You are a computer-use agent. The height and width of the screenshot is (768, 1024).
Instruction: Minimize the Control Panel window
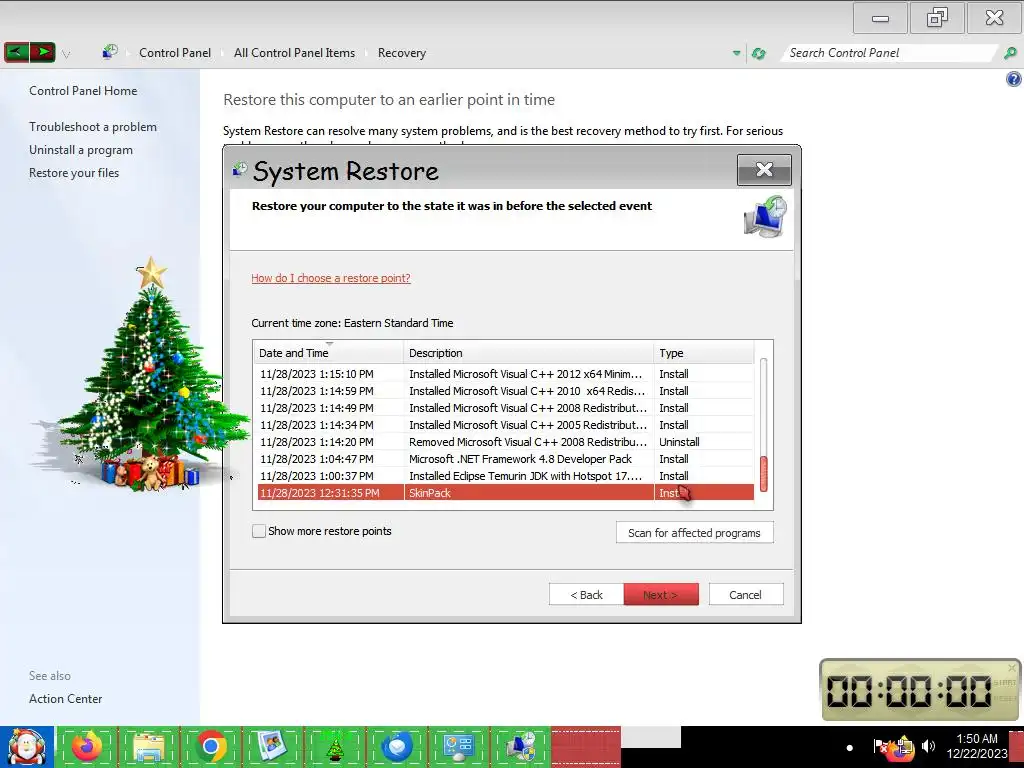point(880,18)
